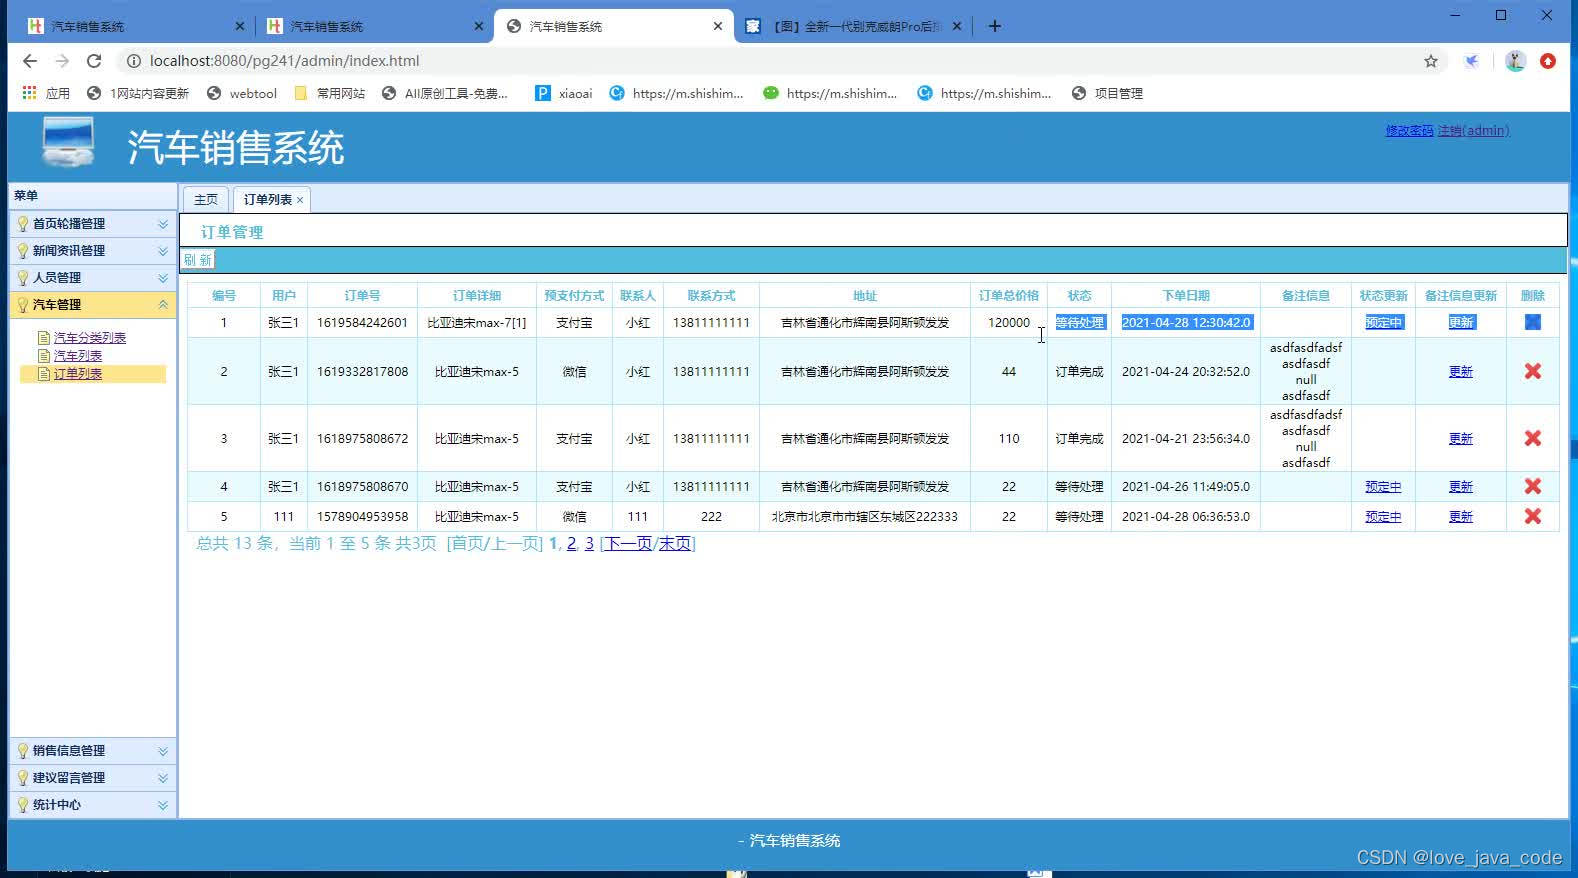The width and height of the screenshot is (1578, 878).
Task: Click delete icon for order 1619584242601
Action: click(1532, 322)
